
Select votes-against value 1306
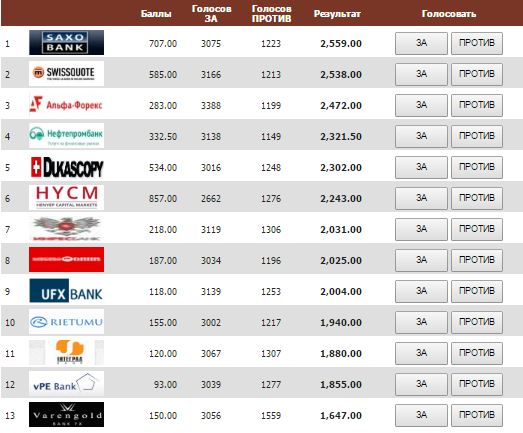(271, 230)
